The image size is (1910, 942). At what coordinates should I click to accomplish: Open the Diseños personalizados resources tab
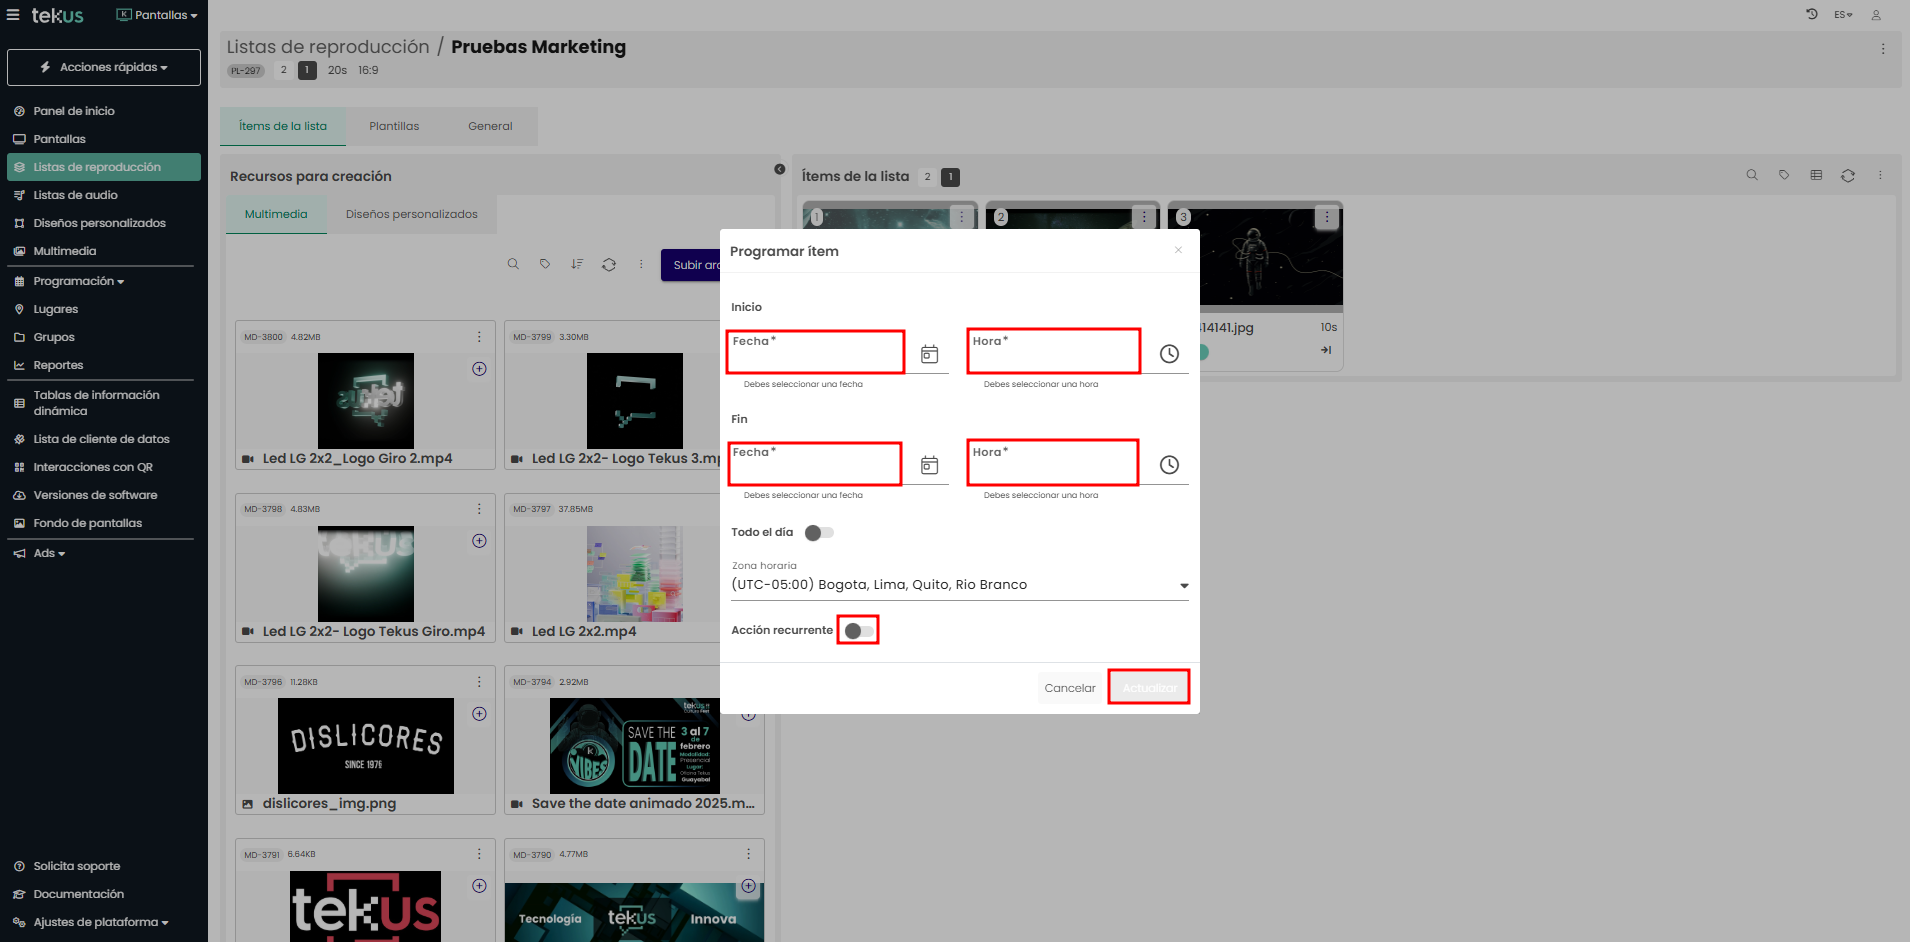pos(411,214)
